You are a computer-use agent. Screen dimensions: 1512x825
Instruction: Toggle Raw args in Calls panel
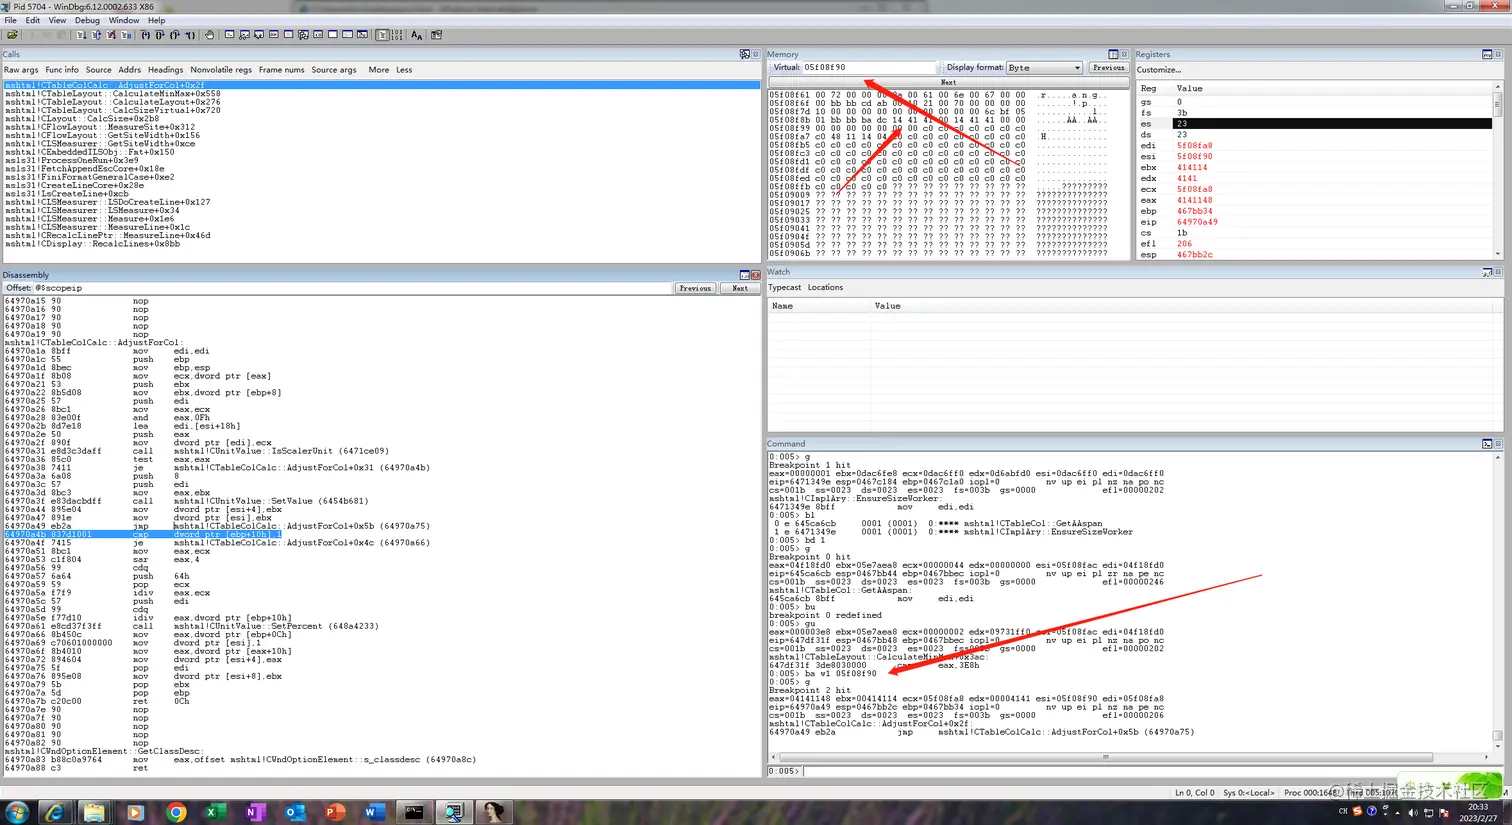pyautogui.click(x=21, y=70)
